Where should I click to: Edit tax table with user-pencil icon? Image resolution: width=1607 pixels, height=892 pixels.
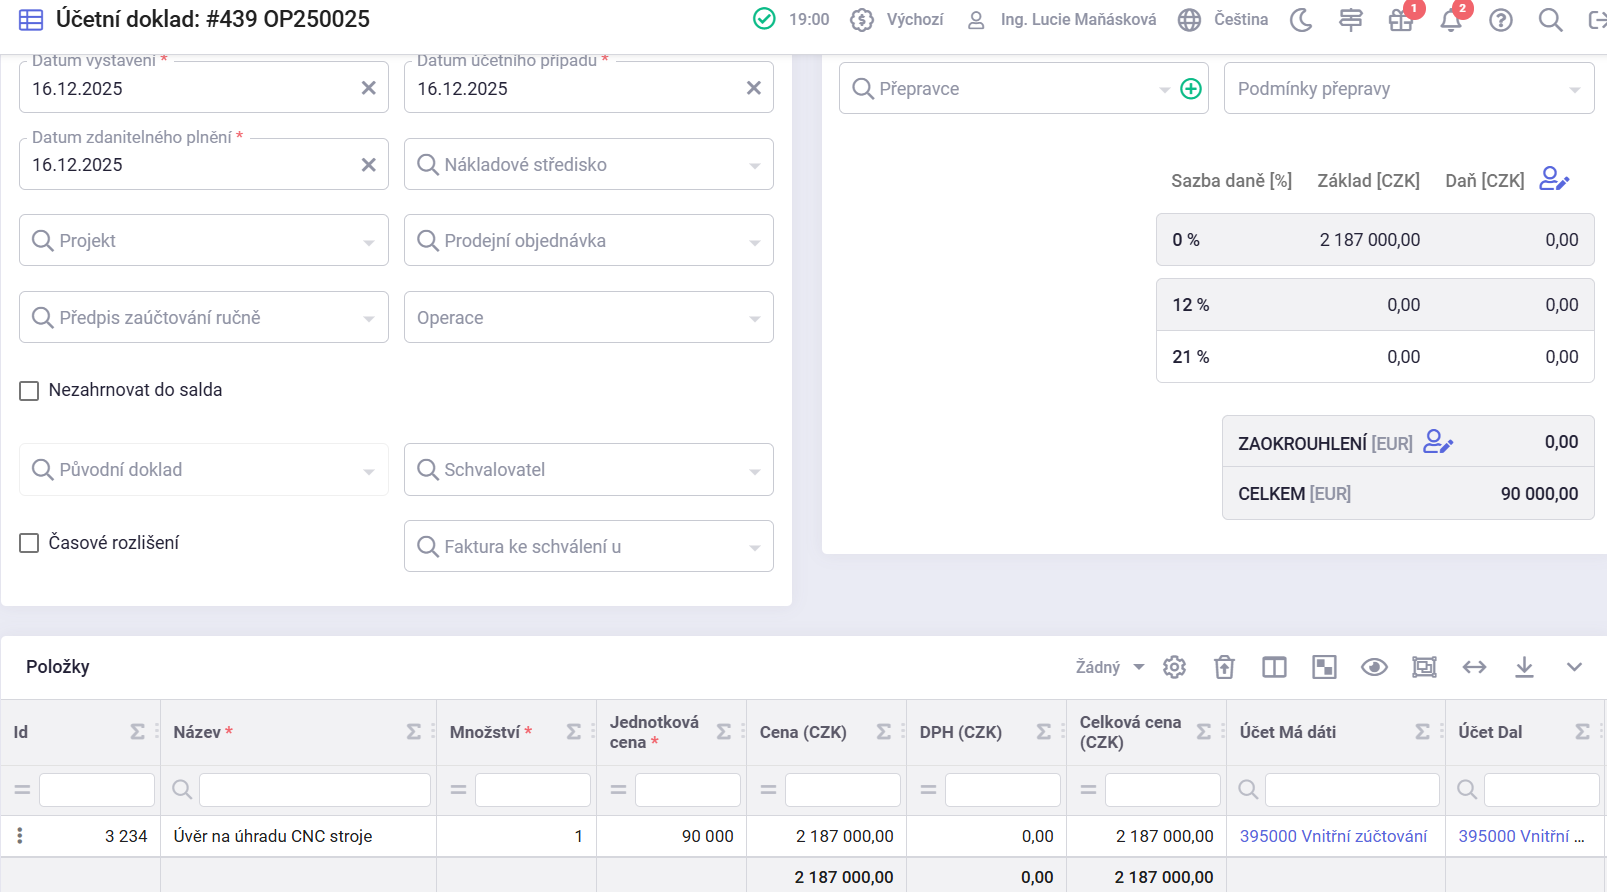tap(1553, 180)
